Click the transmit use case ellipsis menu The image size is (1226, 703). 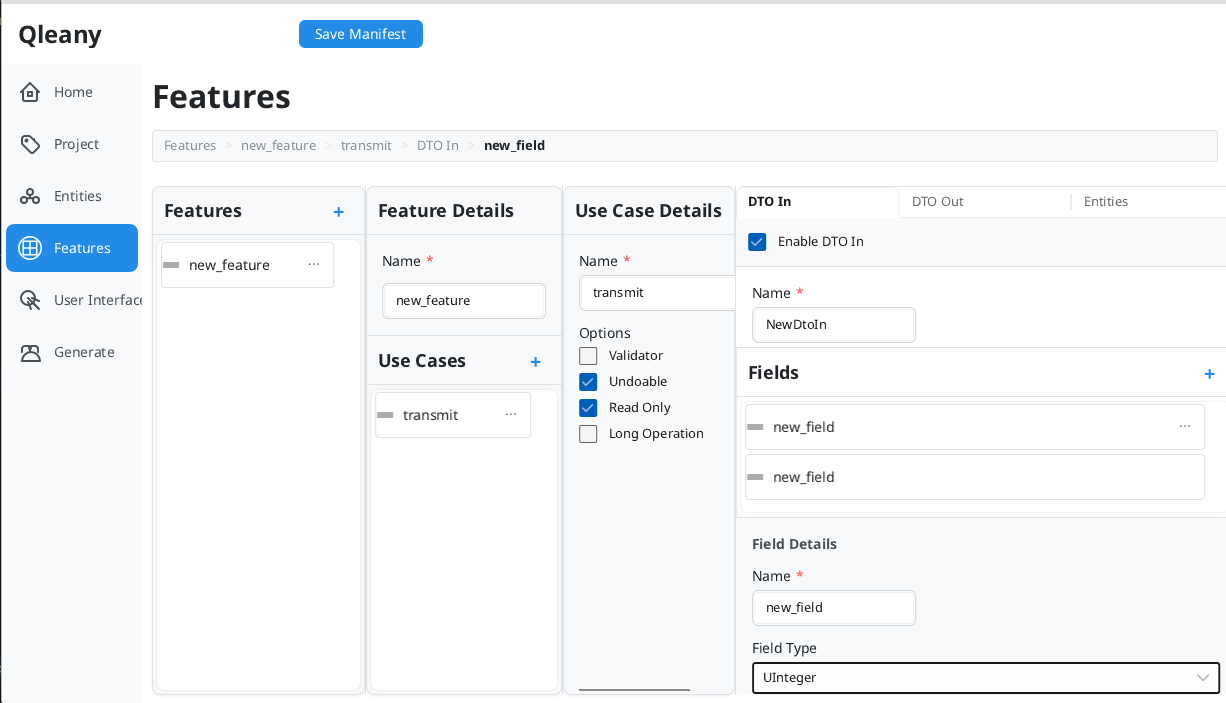(x=511, y=413)
